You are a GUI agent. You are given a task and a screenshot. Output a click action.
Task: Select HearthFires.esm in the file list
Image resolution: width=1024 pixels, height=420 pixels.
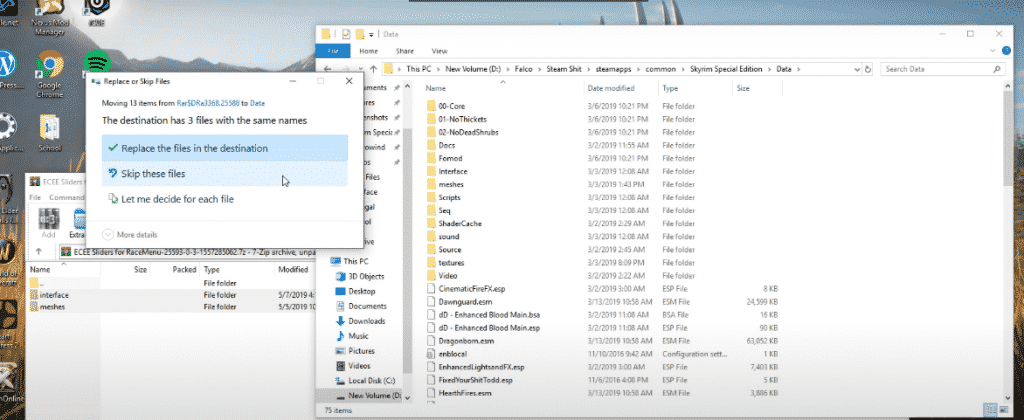464,393
